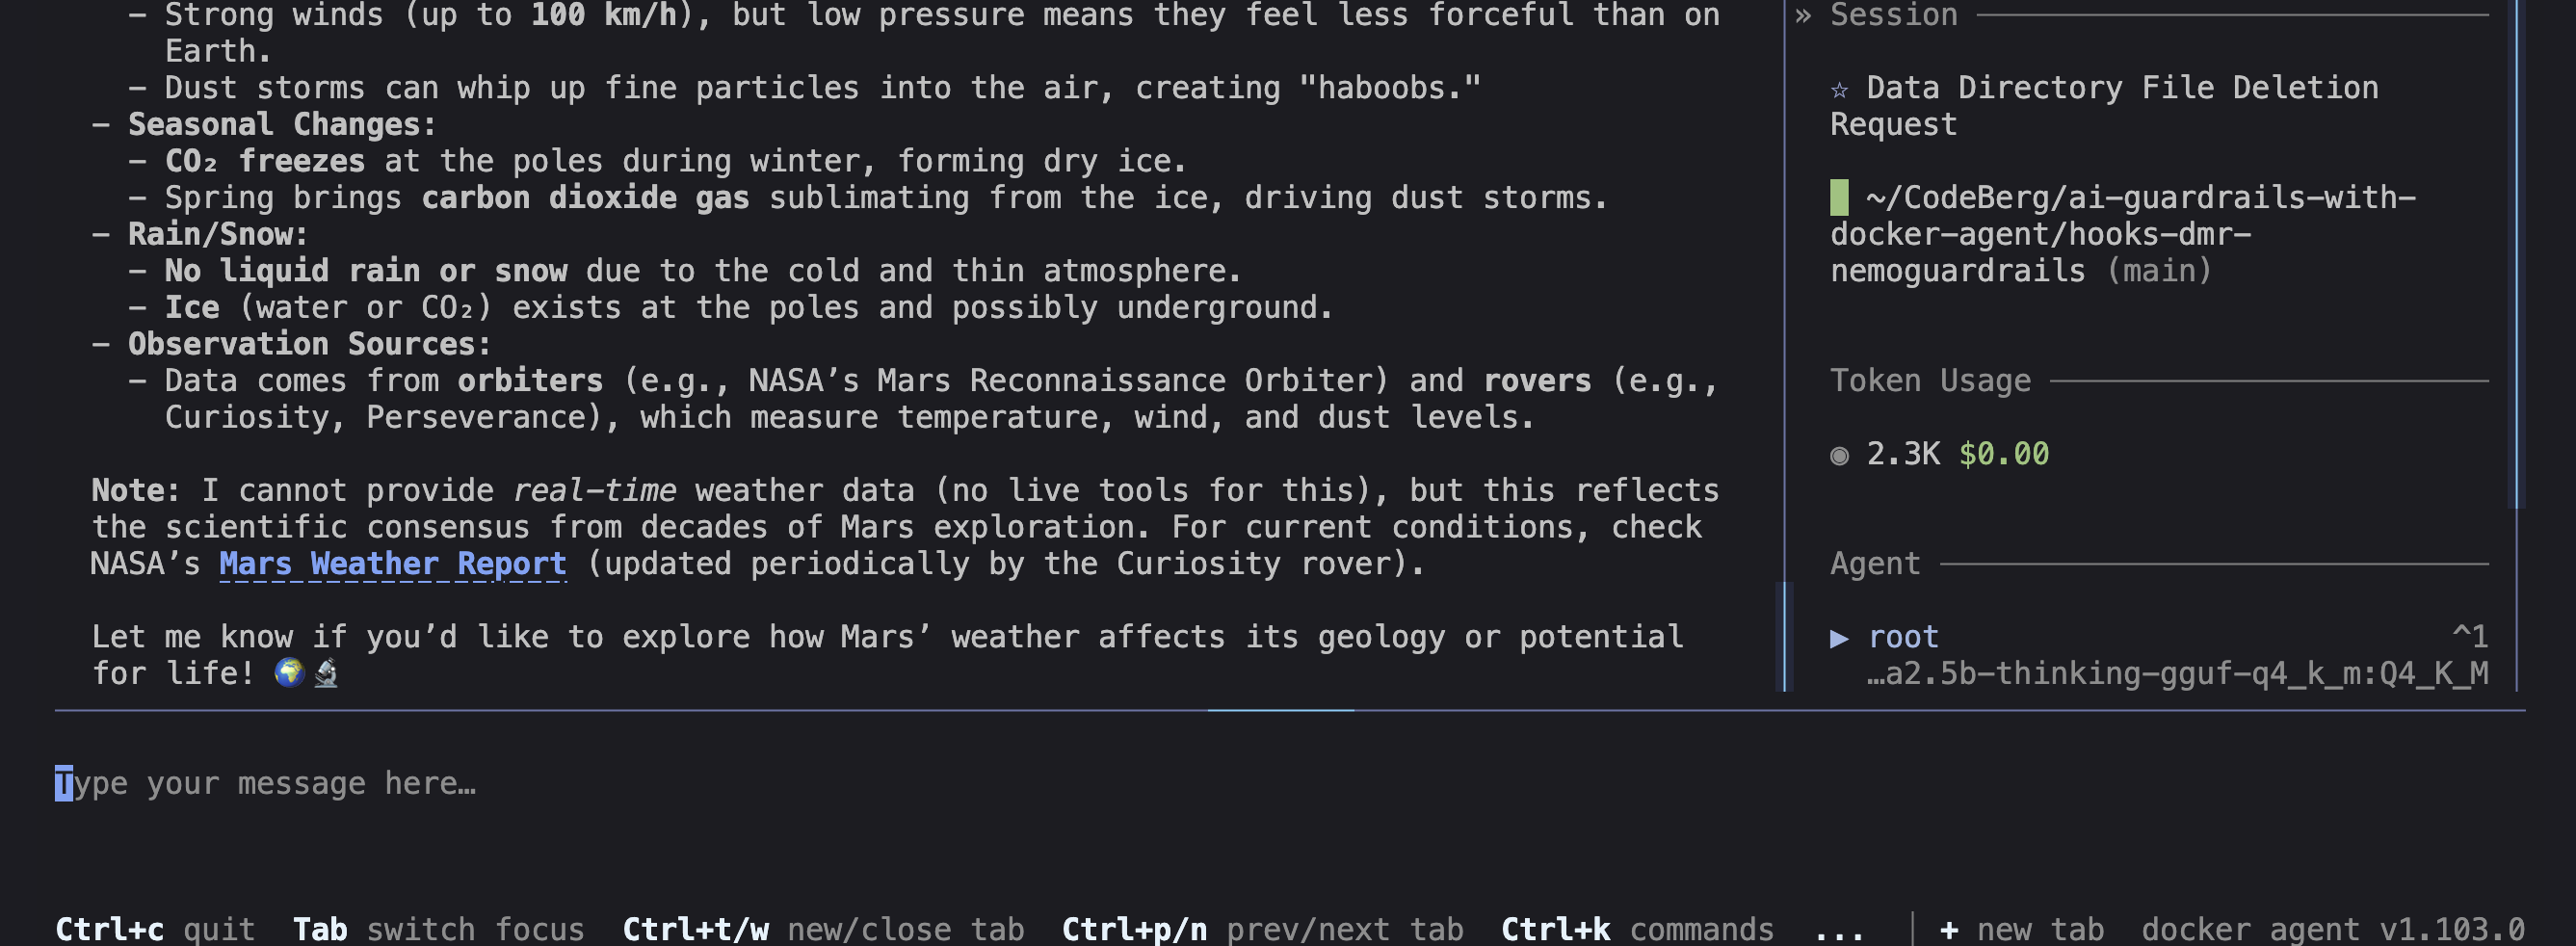Collapse the Session sidebar chevron
Image resolution: width=2576 pixels, height=946 pixels.
coord(1803,16)
